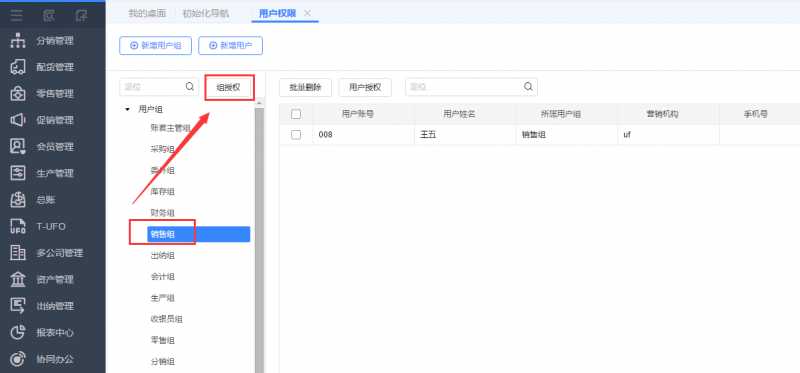Select 分销组 in tree

pos(163,362)
